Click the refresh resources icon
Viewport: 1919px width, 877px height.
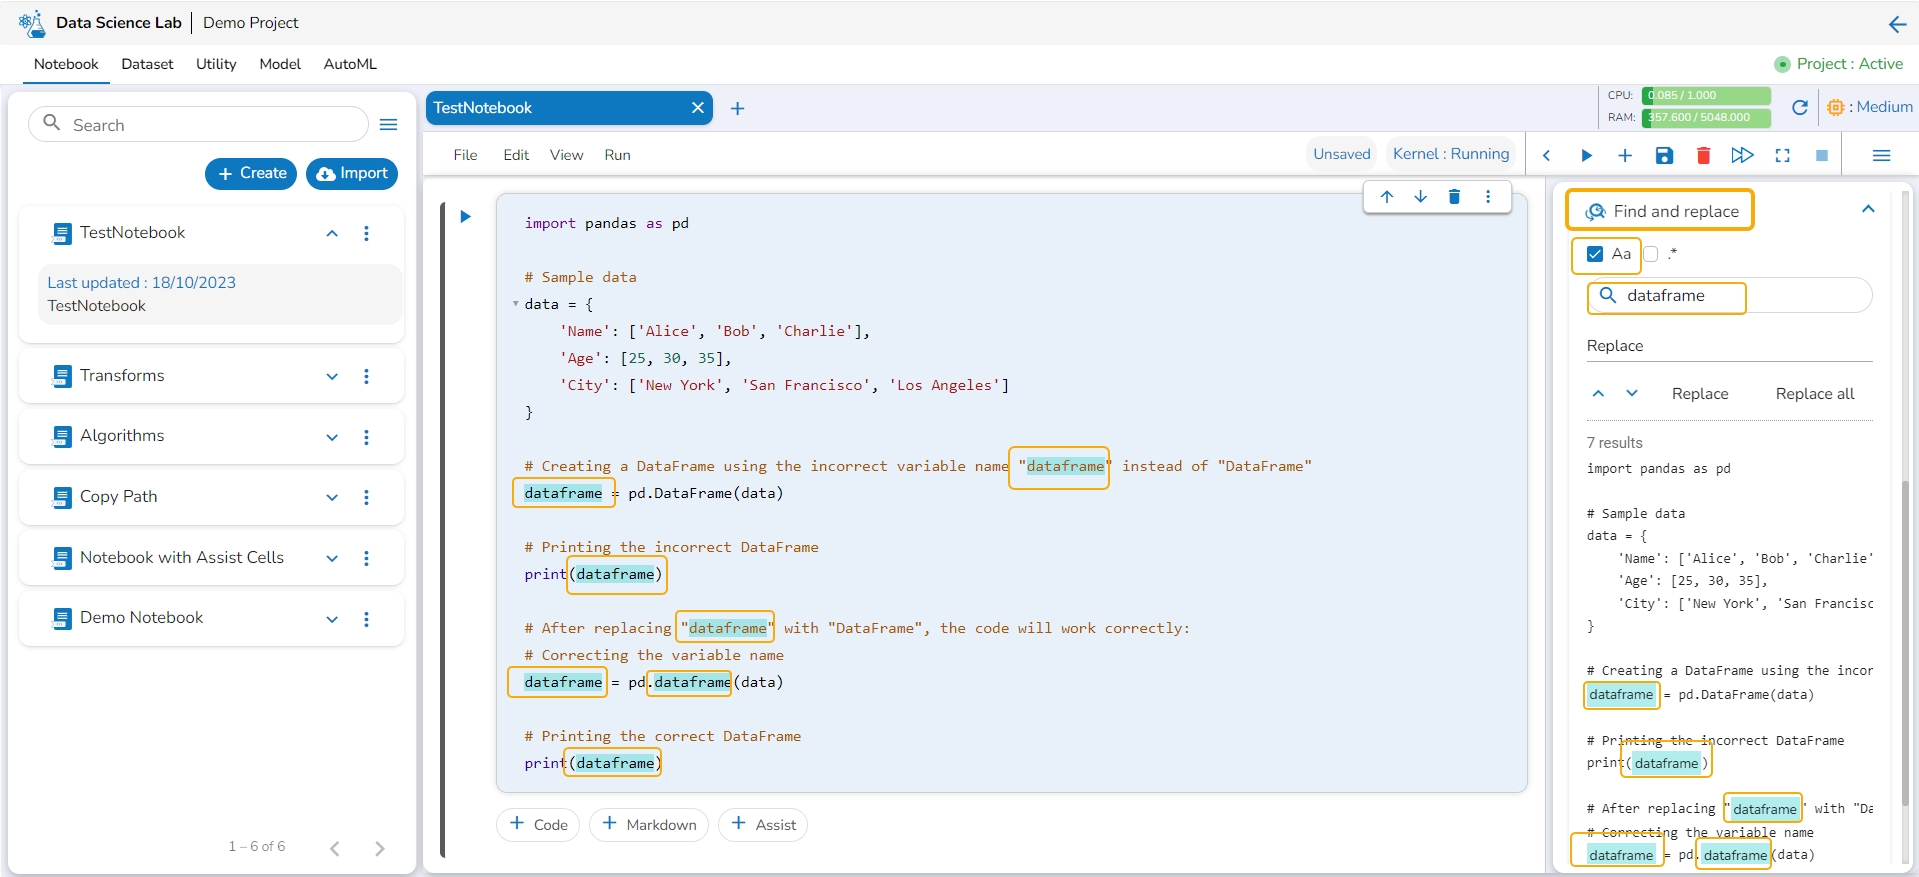click(x=1799, y=107)
